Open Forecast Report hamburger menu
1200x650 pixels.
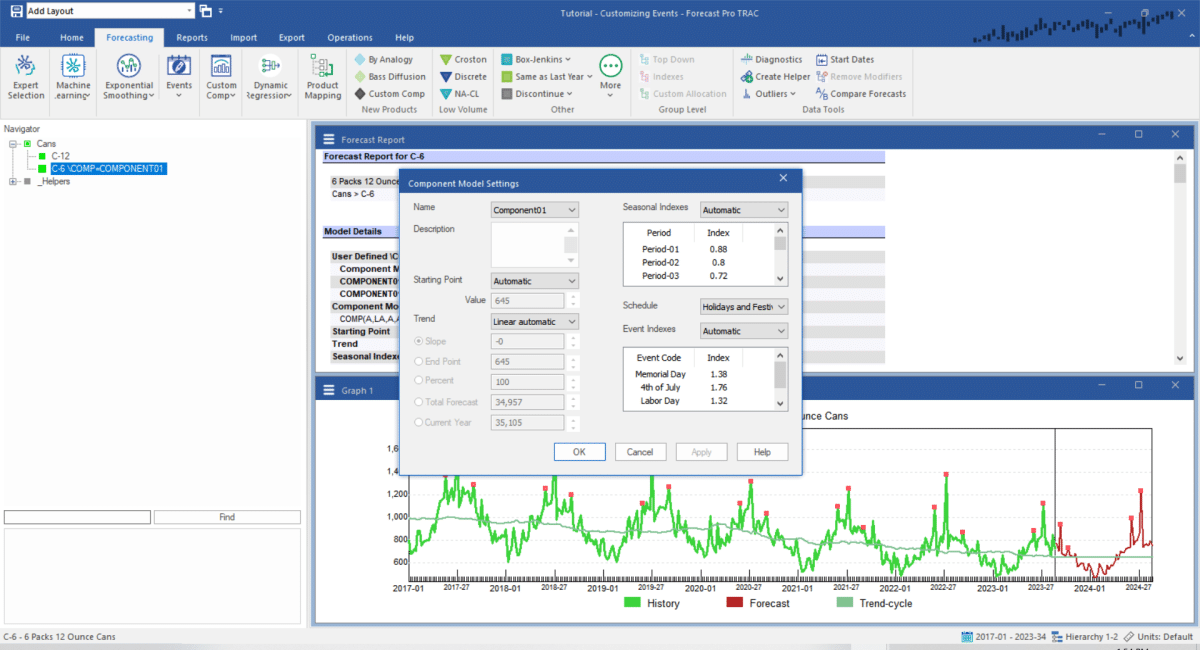pos(329,139)
